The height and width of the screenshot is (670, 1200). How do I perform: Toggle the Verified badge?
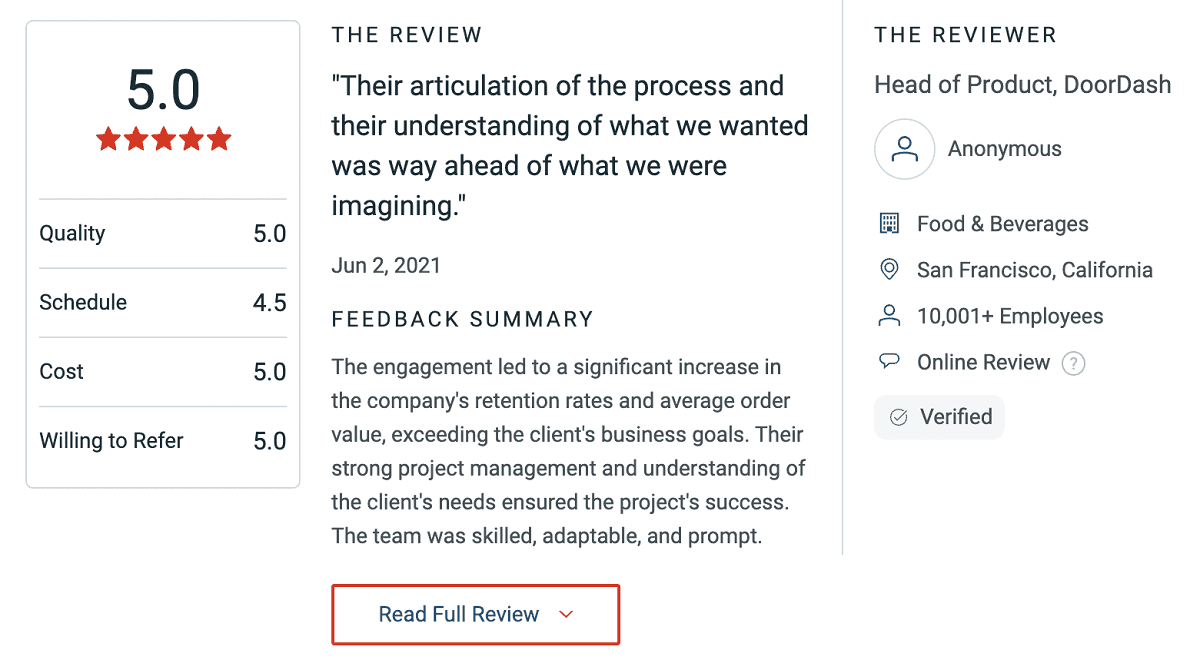pos(939,417)
